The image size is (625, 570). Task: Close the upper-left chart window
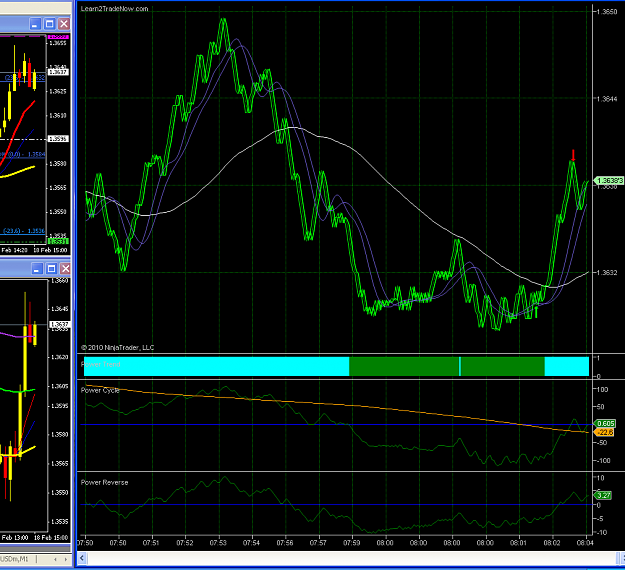coord(64,24)
